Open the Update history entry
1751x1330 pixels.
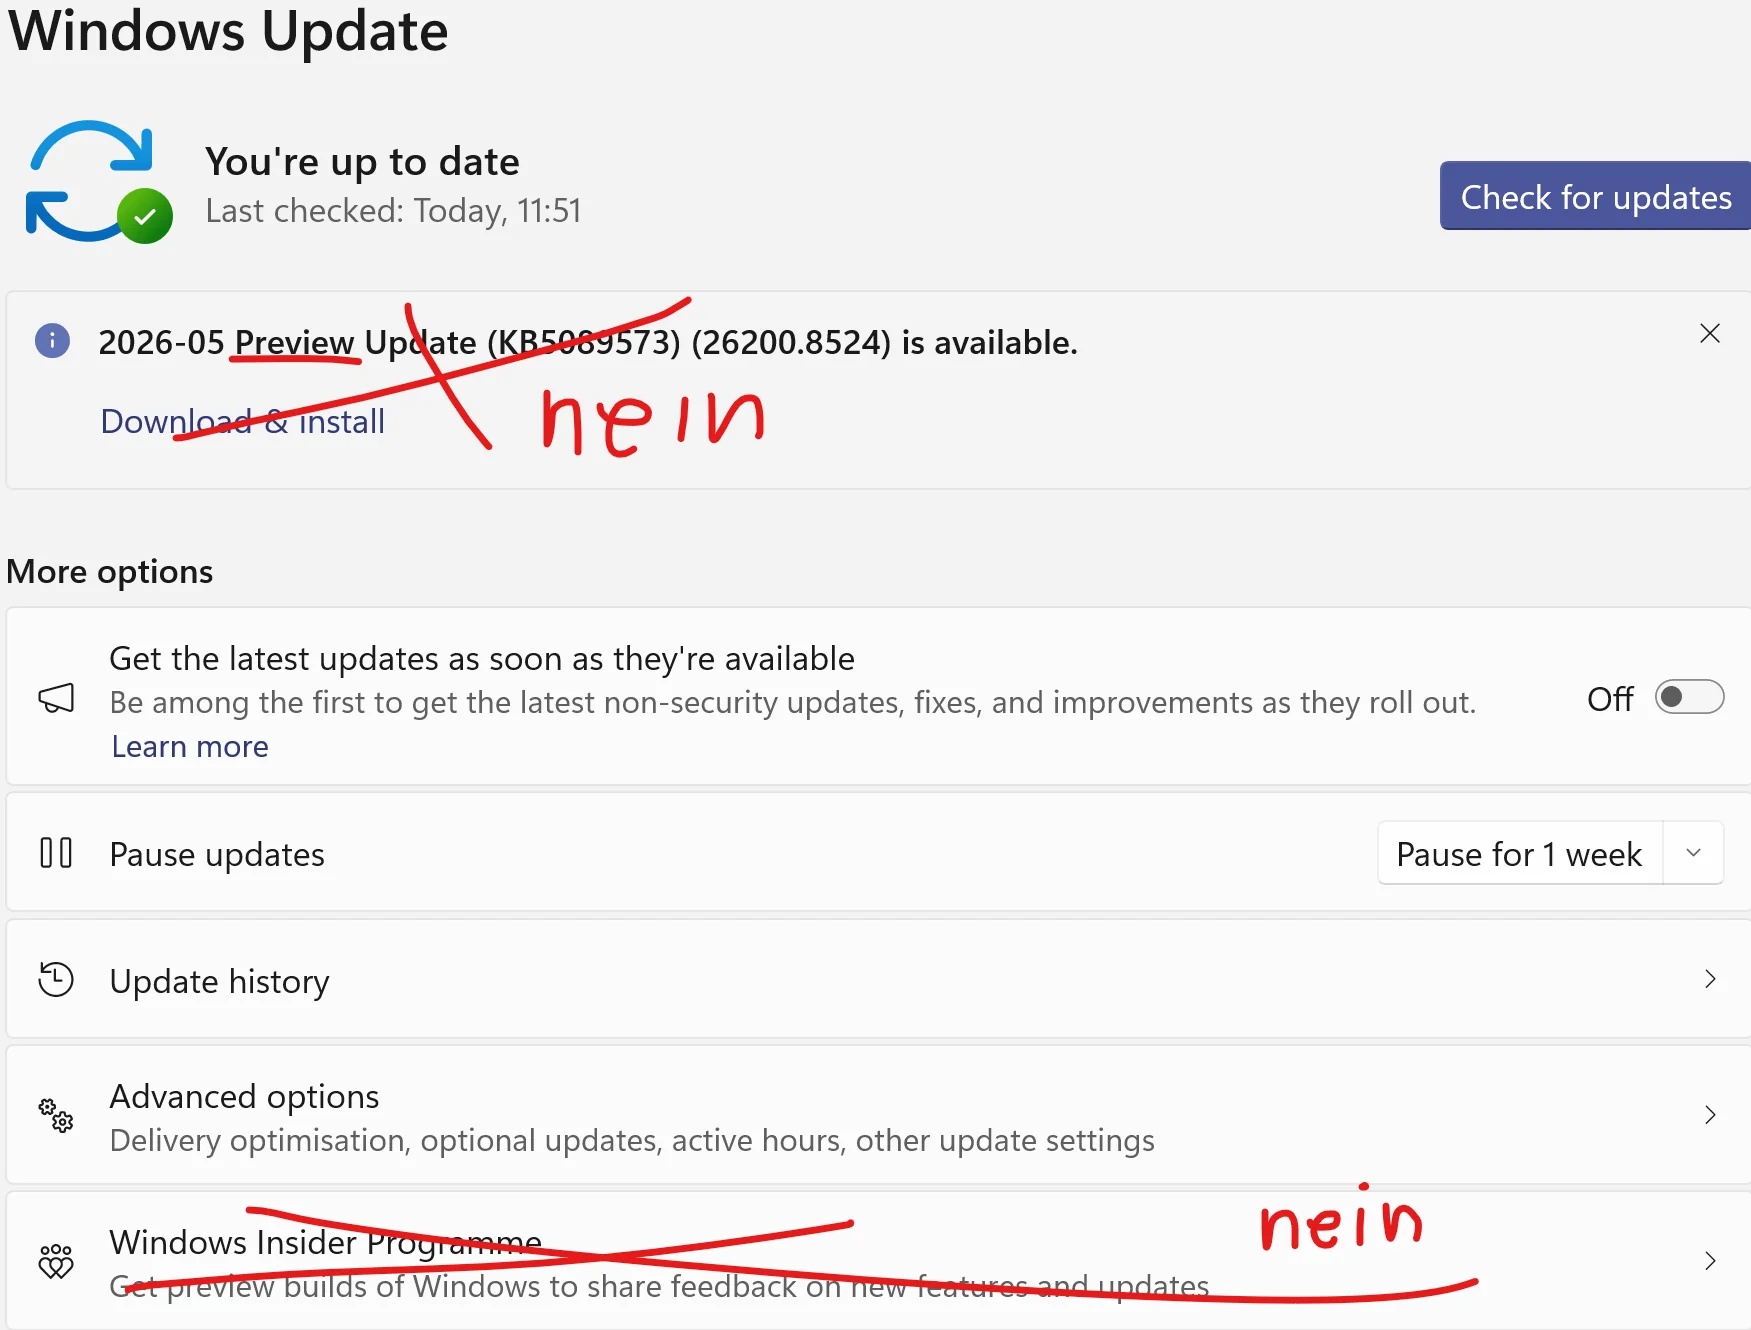point(878,979)
